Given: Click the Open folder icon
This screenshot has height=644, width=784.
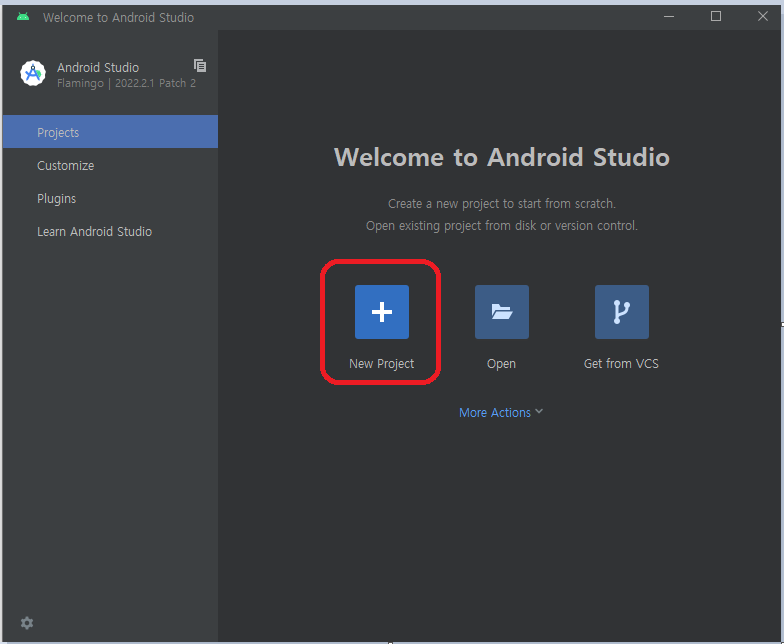Looking at the screenshot, I should coord(502,312).
